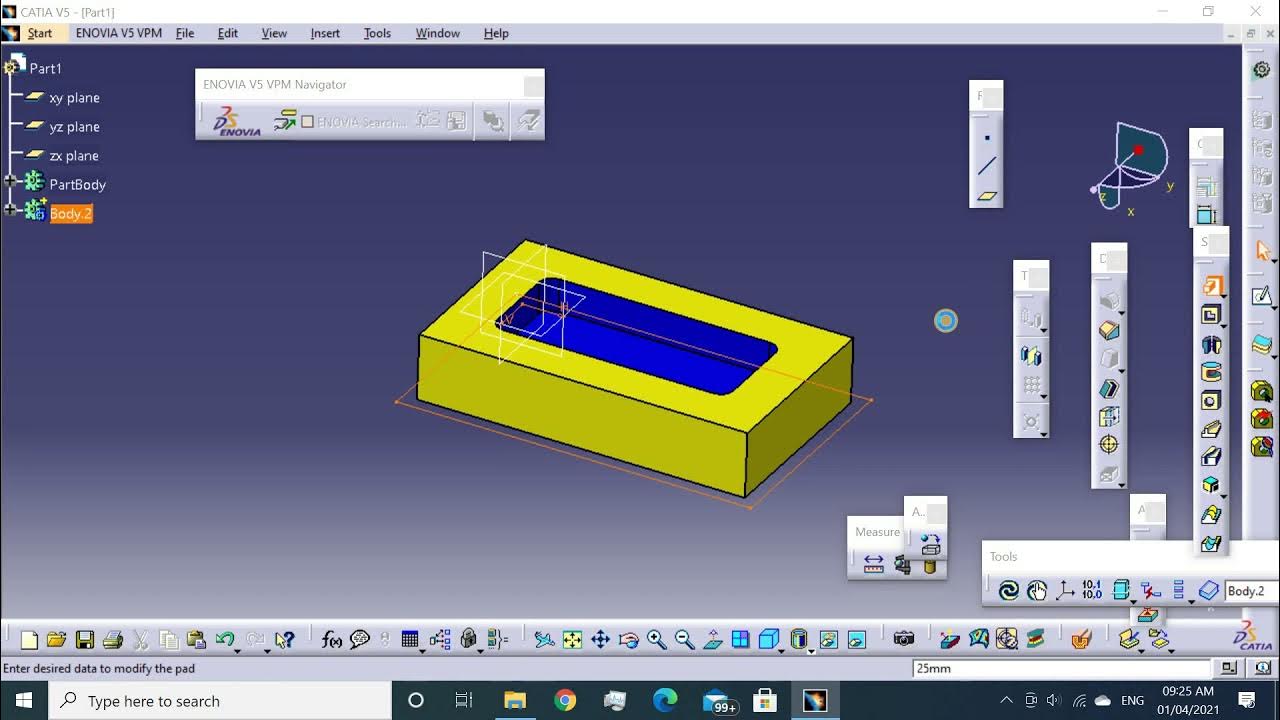Activate the Select arrow tool
The height and width of the screenshot is (720, 1280).
pyautogui.click(x=1262, y=250)
